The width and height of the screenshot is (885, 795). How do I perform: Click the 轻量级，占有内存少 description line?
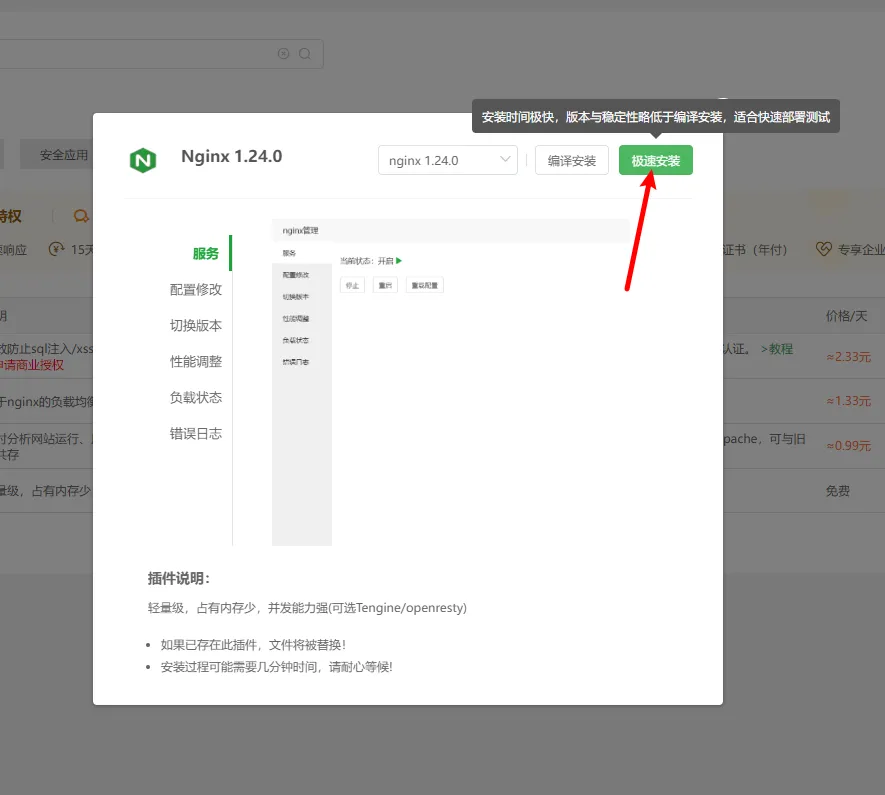tap(307, 608)
